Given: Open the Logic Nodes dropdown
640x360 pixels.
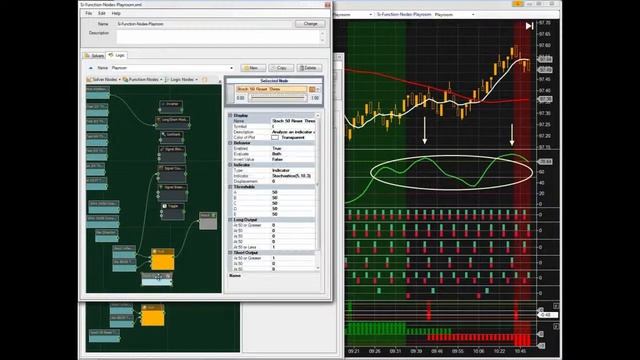Looking at the screenshot, I should tap(181, 80).
